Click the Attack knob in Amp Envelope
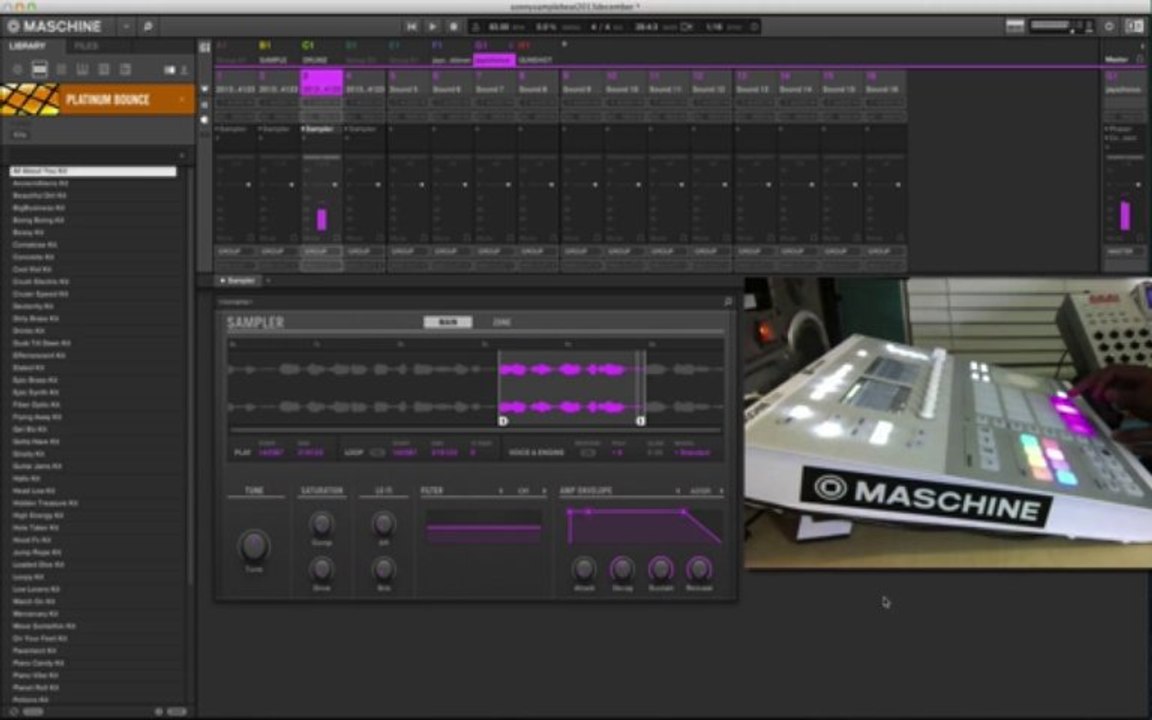 click(584, 569)
